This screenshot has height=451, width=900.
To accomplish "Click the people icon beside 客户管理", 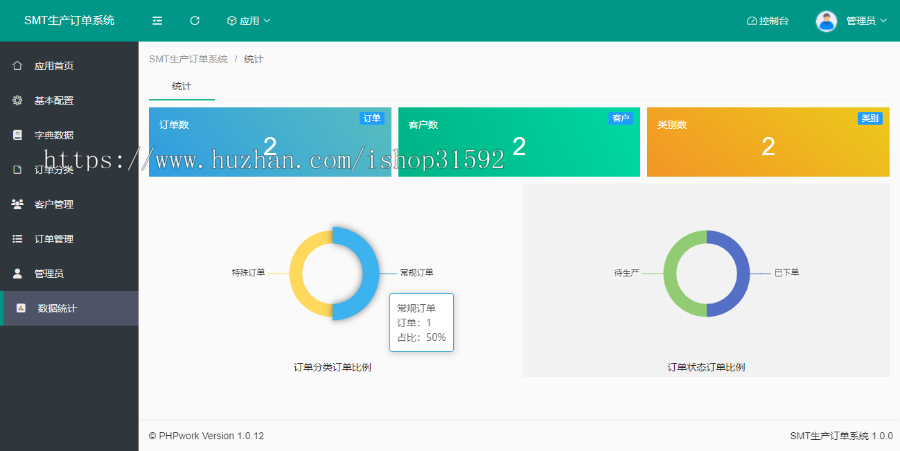I will (x=17, y=204).
